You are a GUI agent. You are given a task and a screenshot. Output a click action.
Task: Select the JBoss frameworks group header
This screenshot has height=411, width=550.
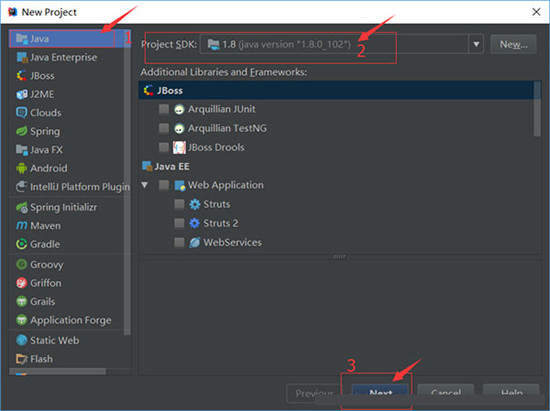336,90
